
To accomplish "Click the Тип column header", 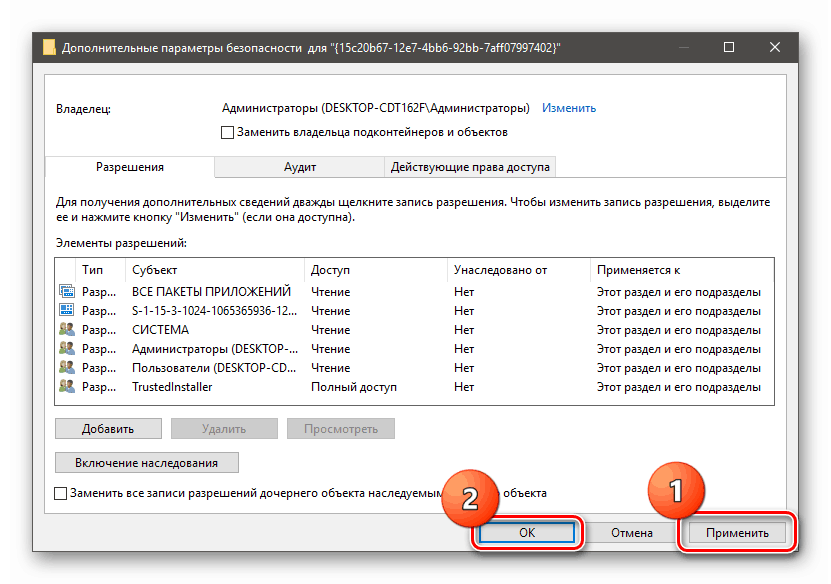I will (100, 270).
